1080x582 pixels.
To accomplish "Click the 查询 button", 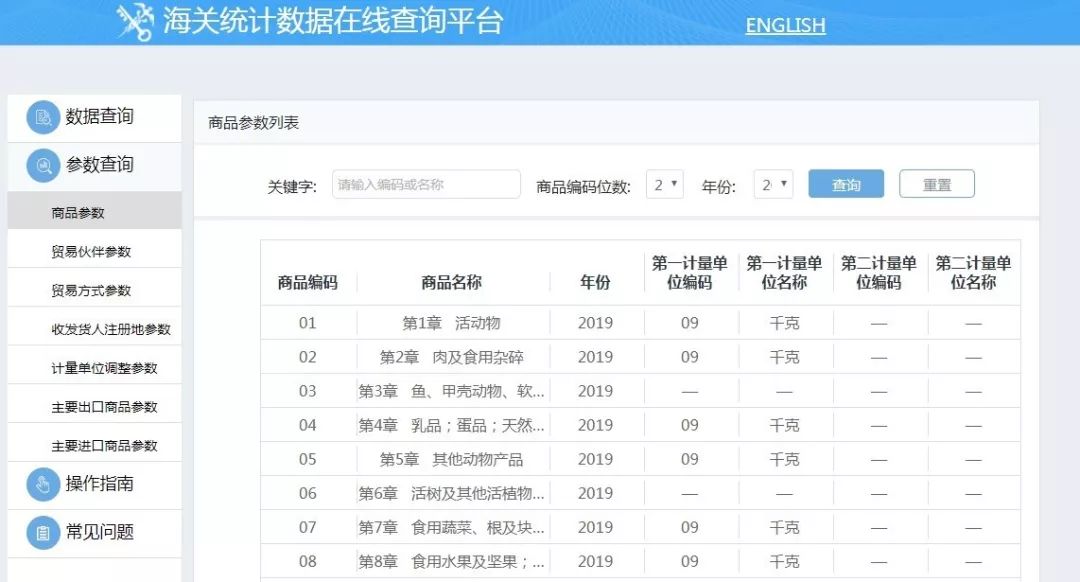I will point(845,183).
